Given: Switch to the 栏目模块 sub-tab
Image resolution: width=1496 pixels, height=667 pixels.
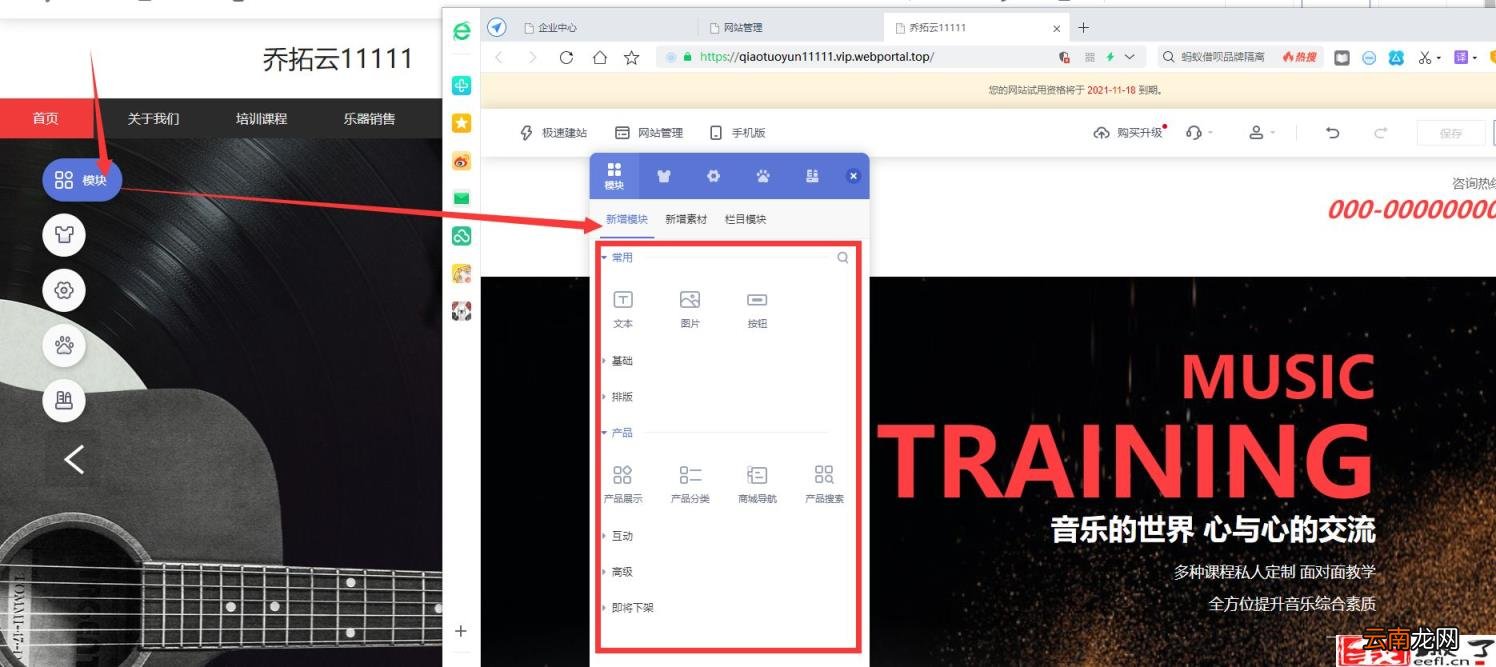Looking at the screenshot, I should point(745,219).
